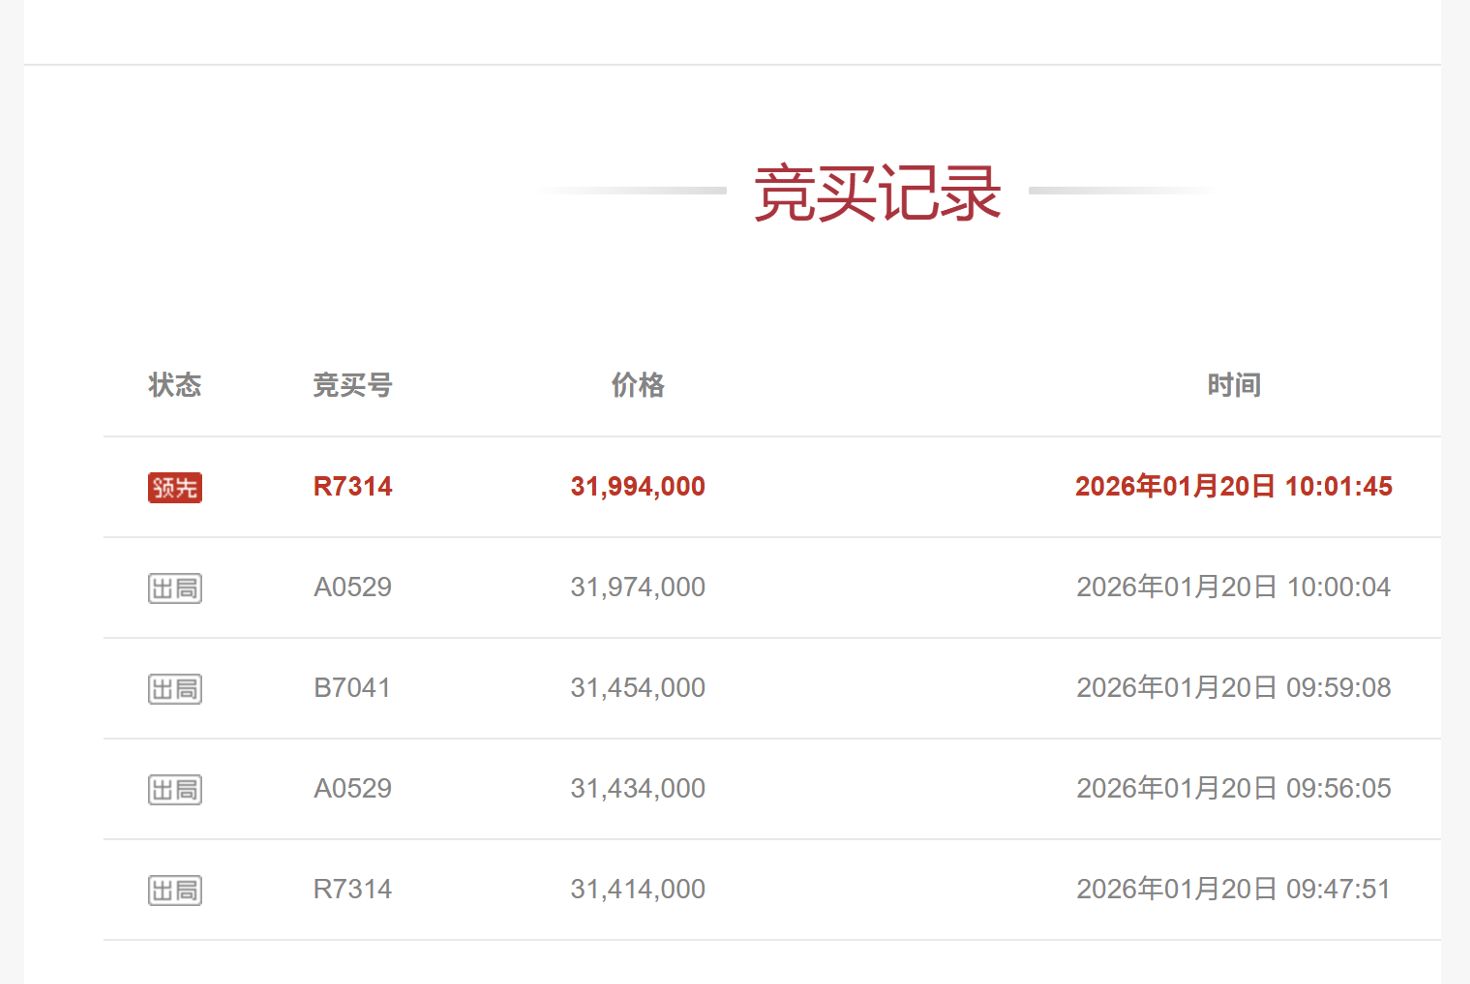Click the timestamp ending 09:56:05
The width and height of the screenshot is (1470, 984).
(1233, 789)
